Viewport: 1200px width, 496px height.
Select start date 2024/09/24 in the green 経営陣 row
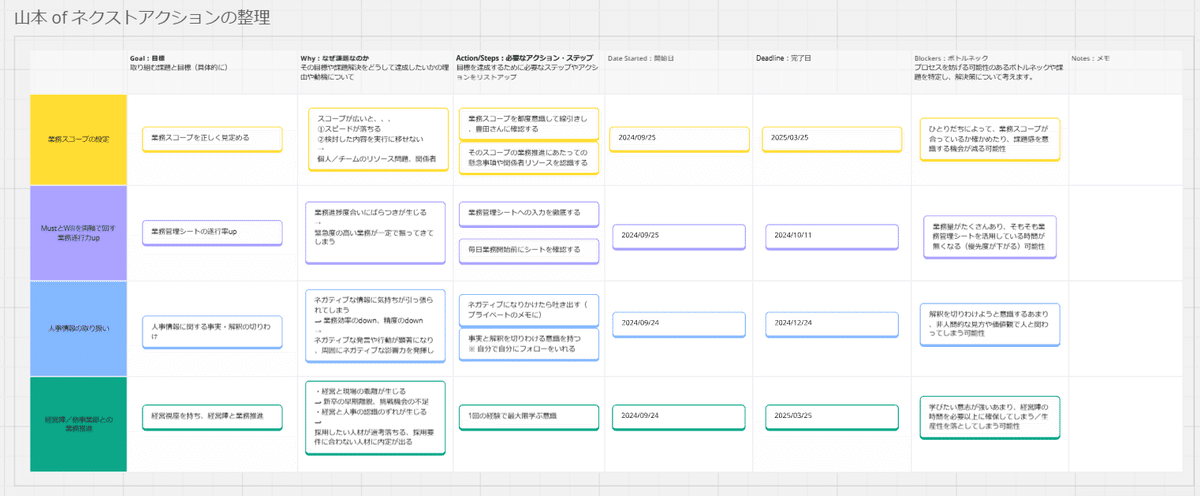click(677, 415)
